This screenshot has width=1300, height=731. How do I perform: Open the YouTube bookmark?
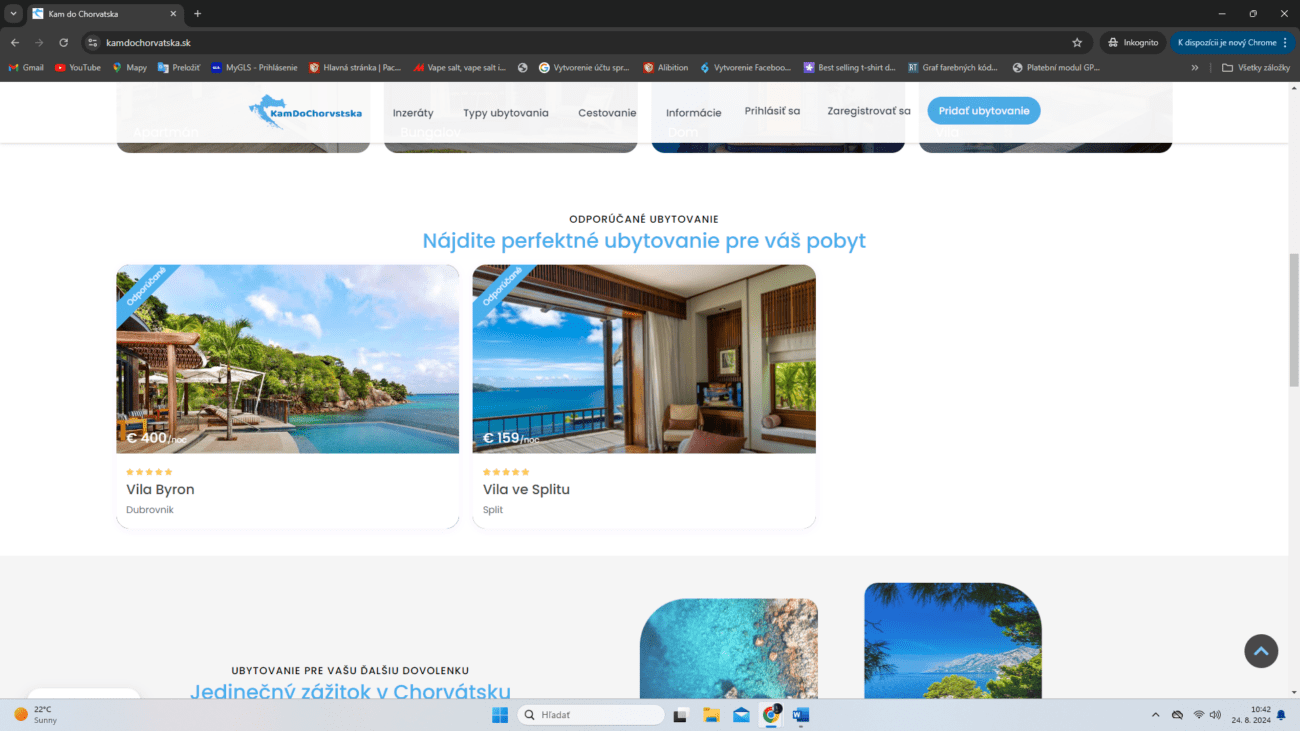tap(78, 68)
